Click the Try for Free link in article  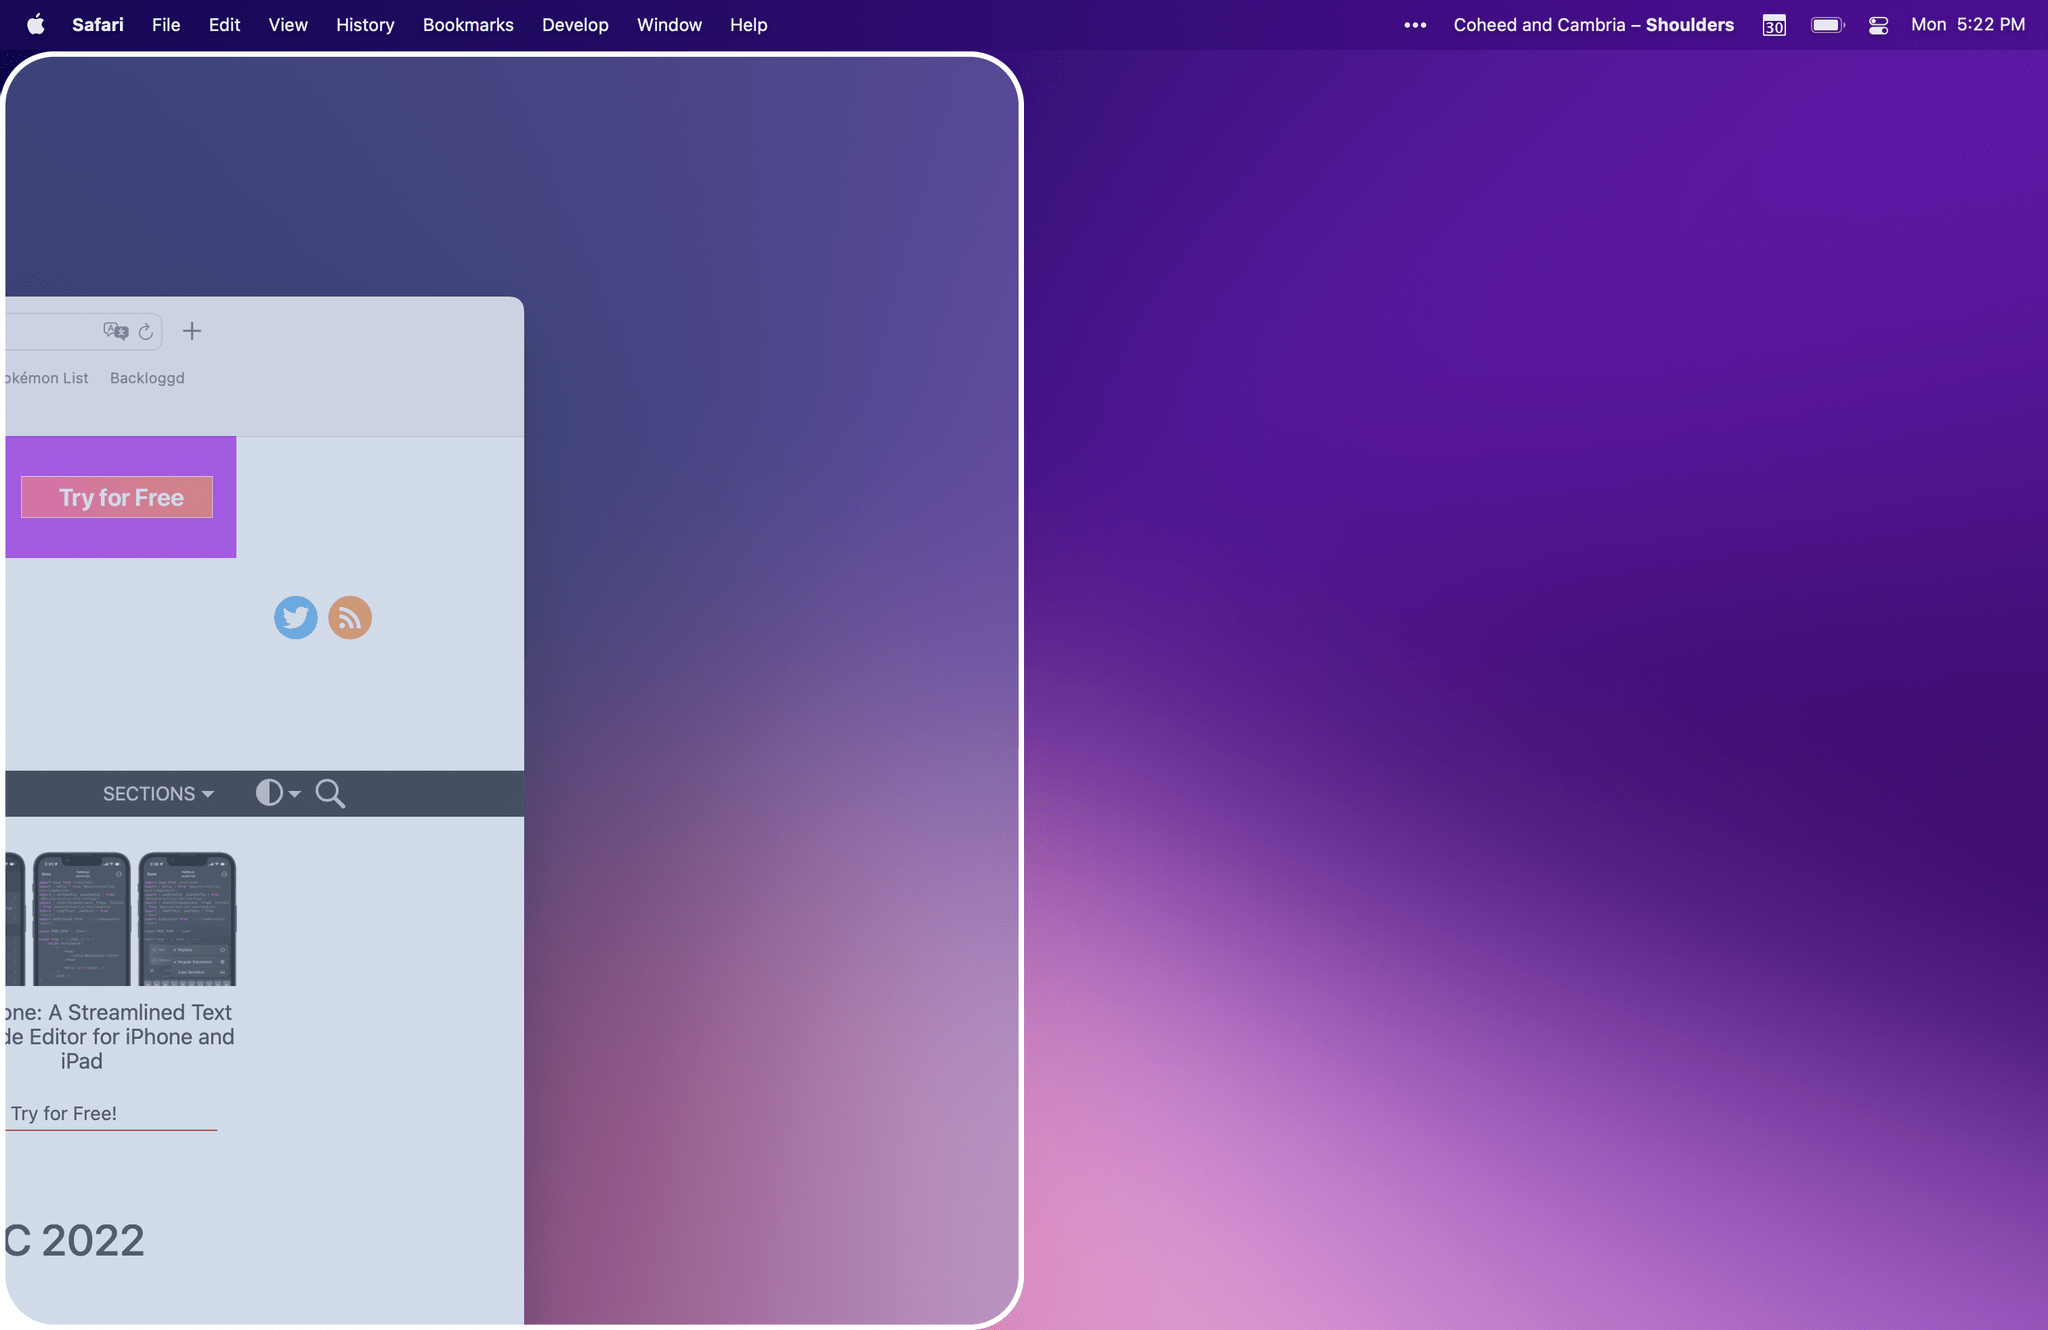pos(63,1112)
